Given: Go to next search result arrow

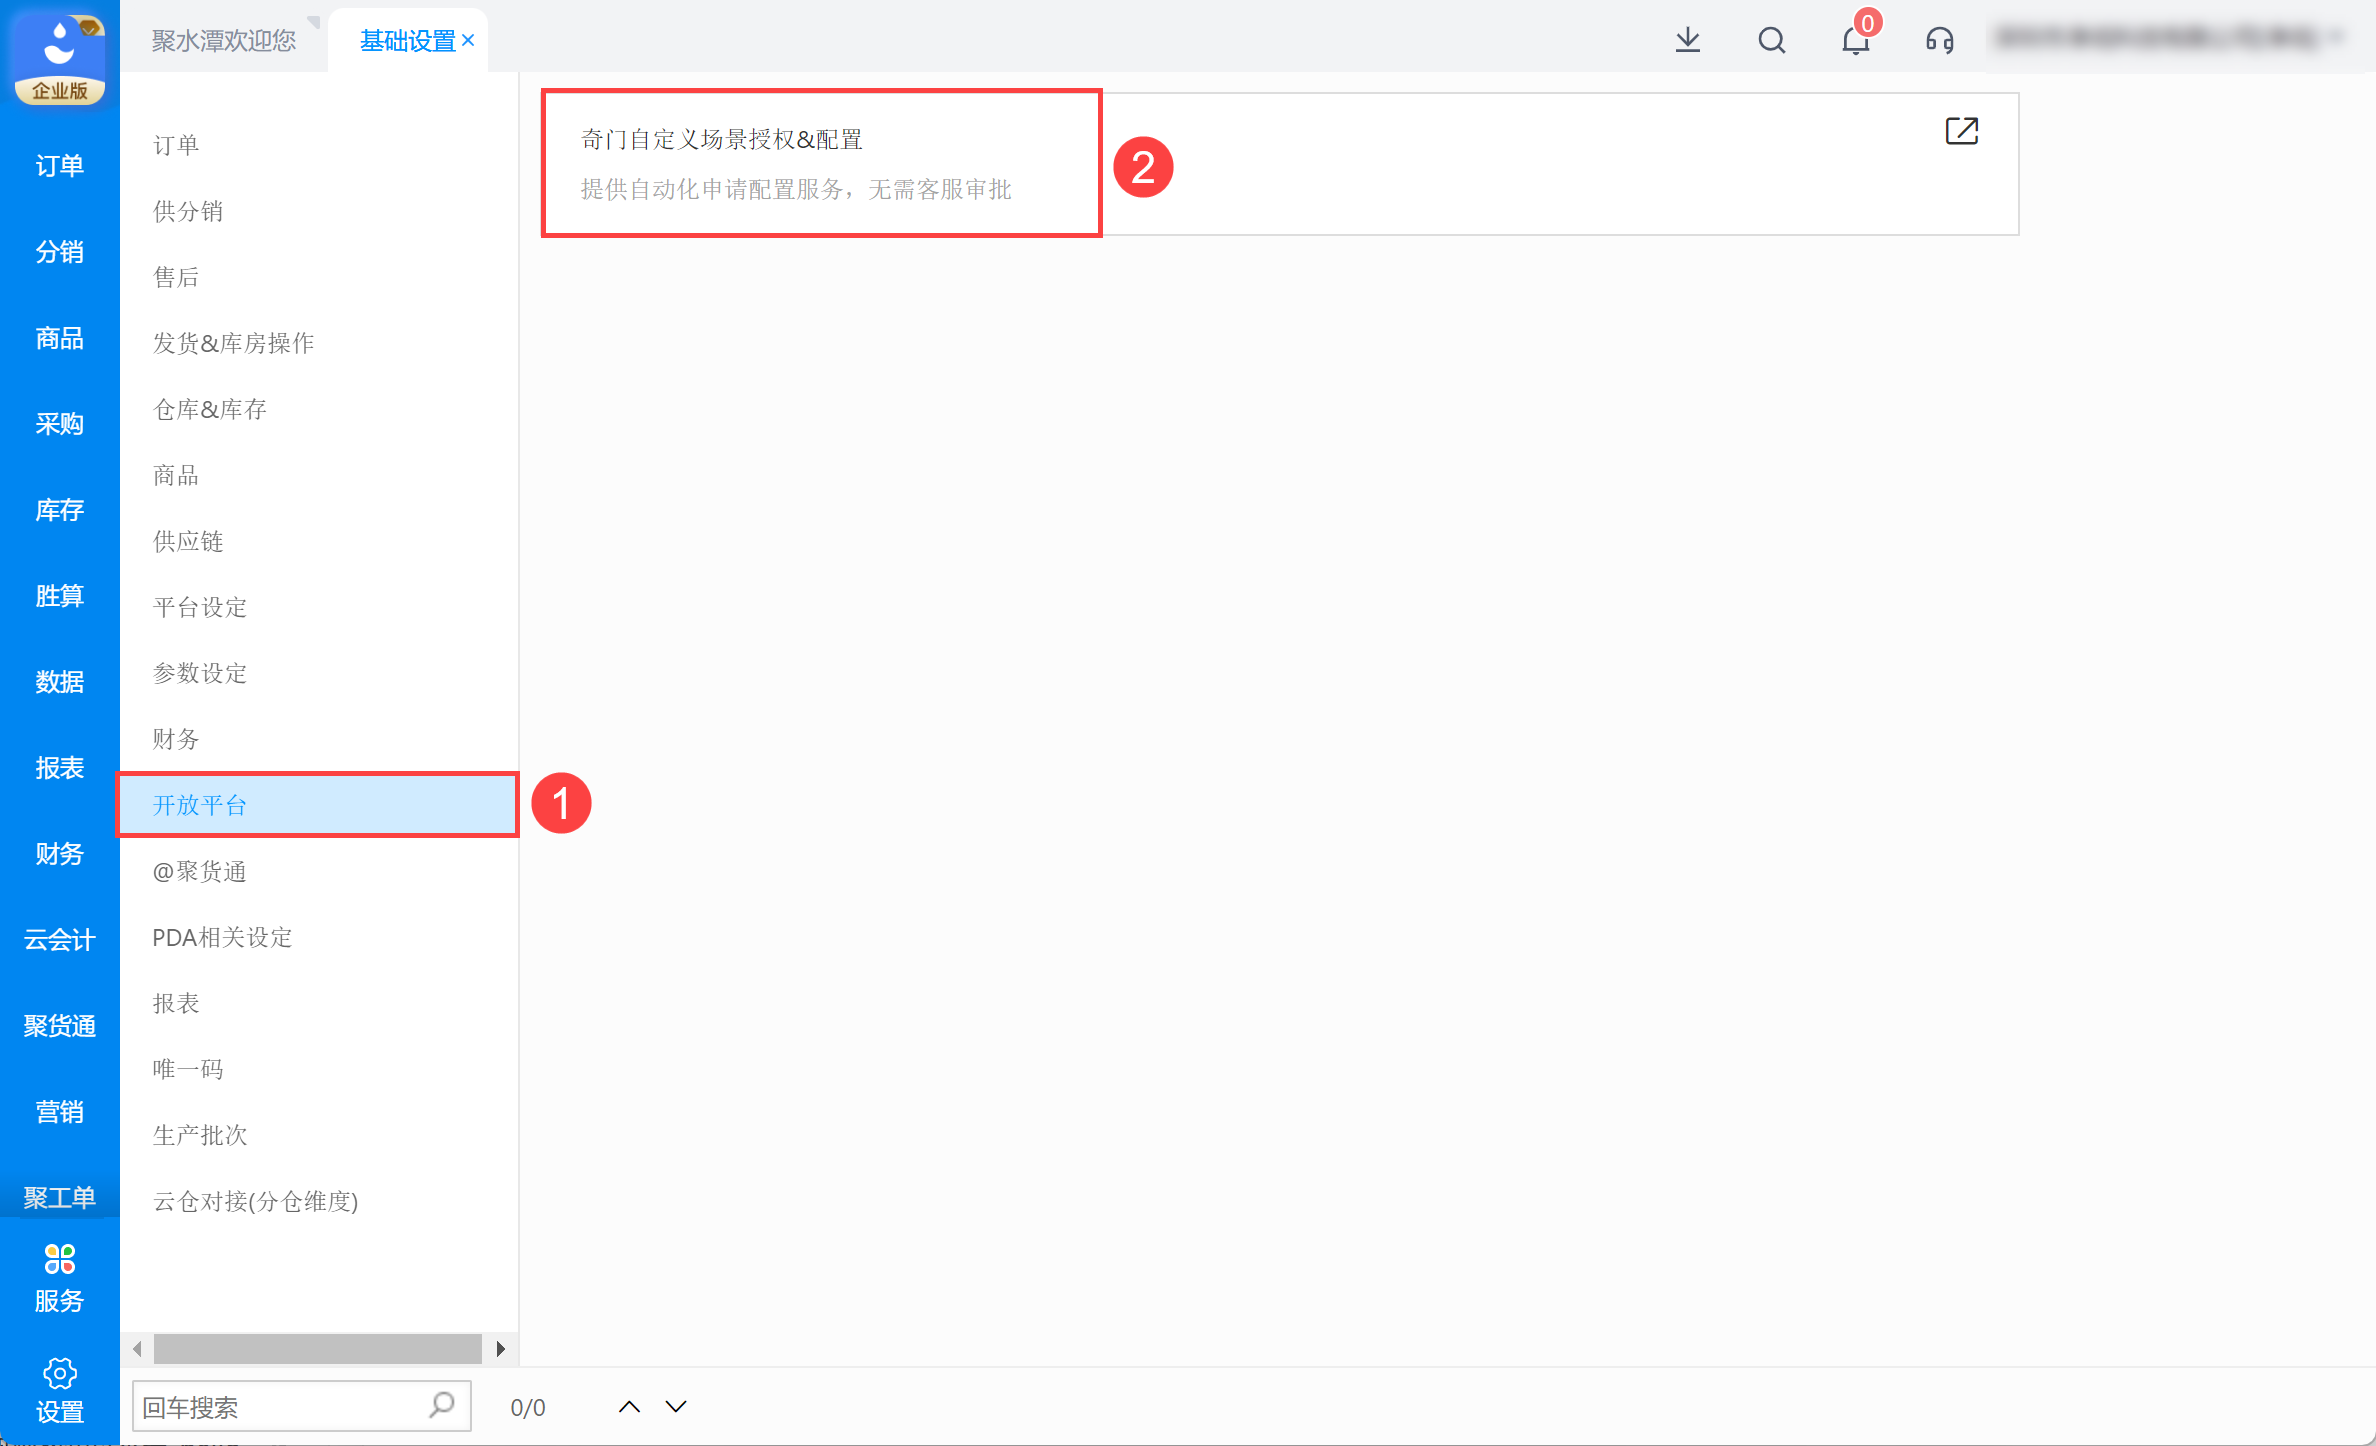Looking at the screenshot, I should (x=676, y=1407).
